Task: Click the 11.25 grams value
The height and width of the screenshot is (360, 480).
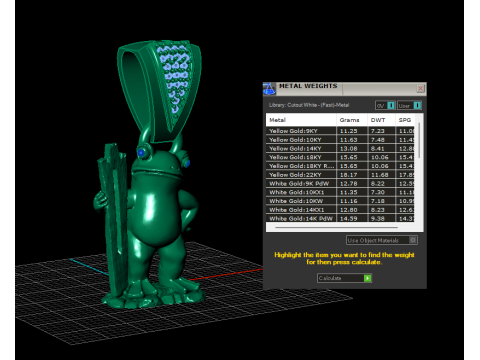Action: [348, 131]
